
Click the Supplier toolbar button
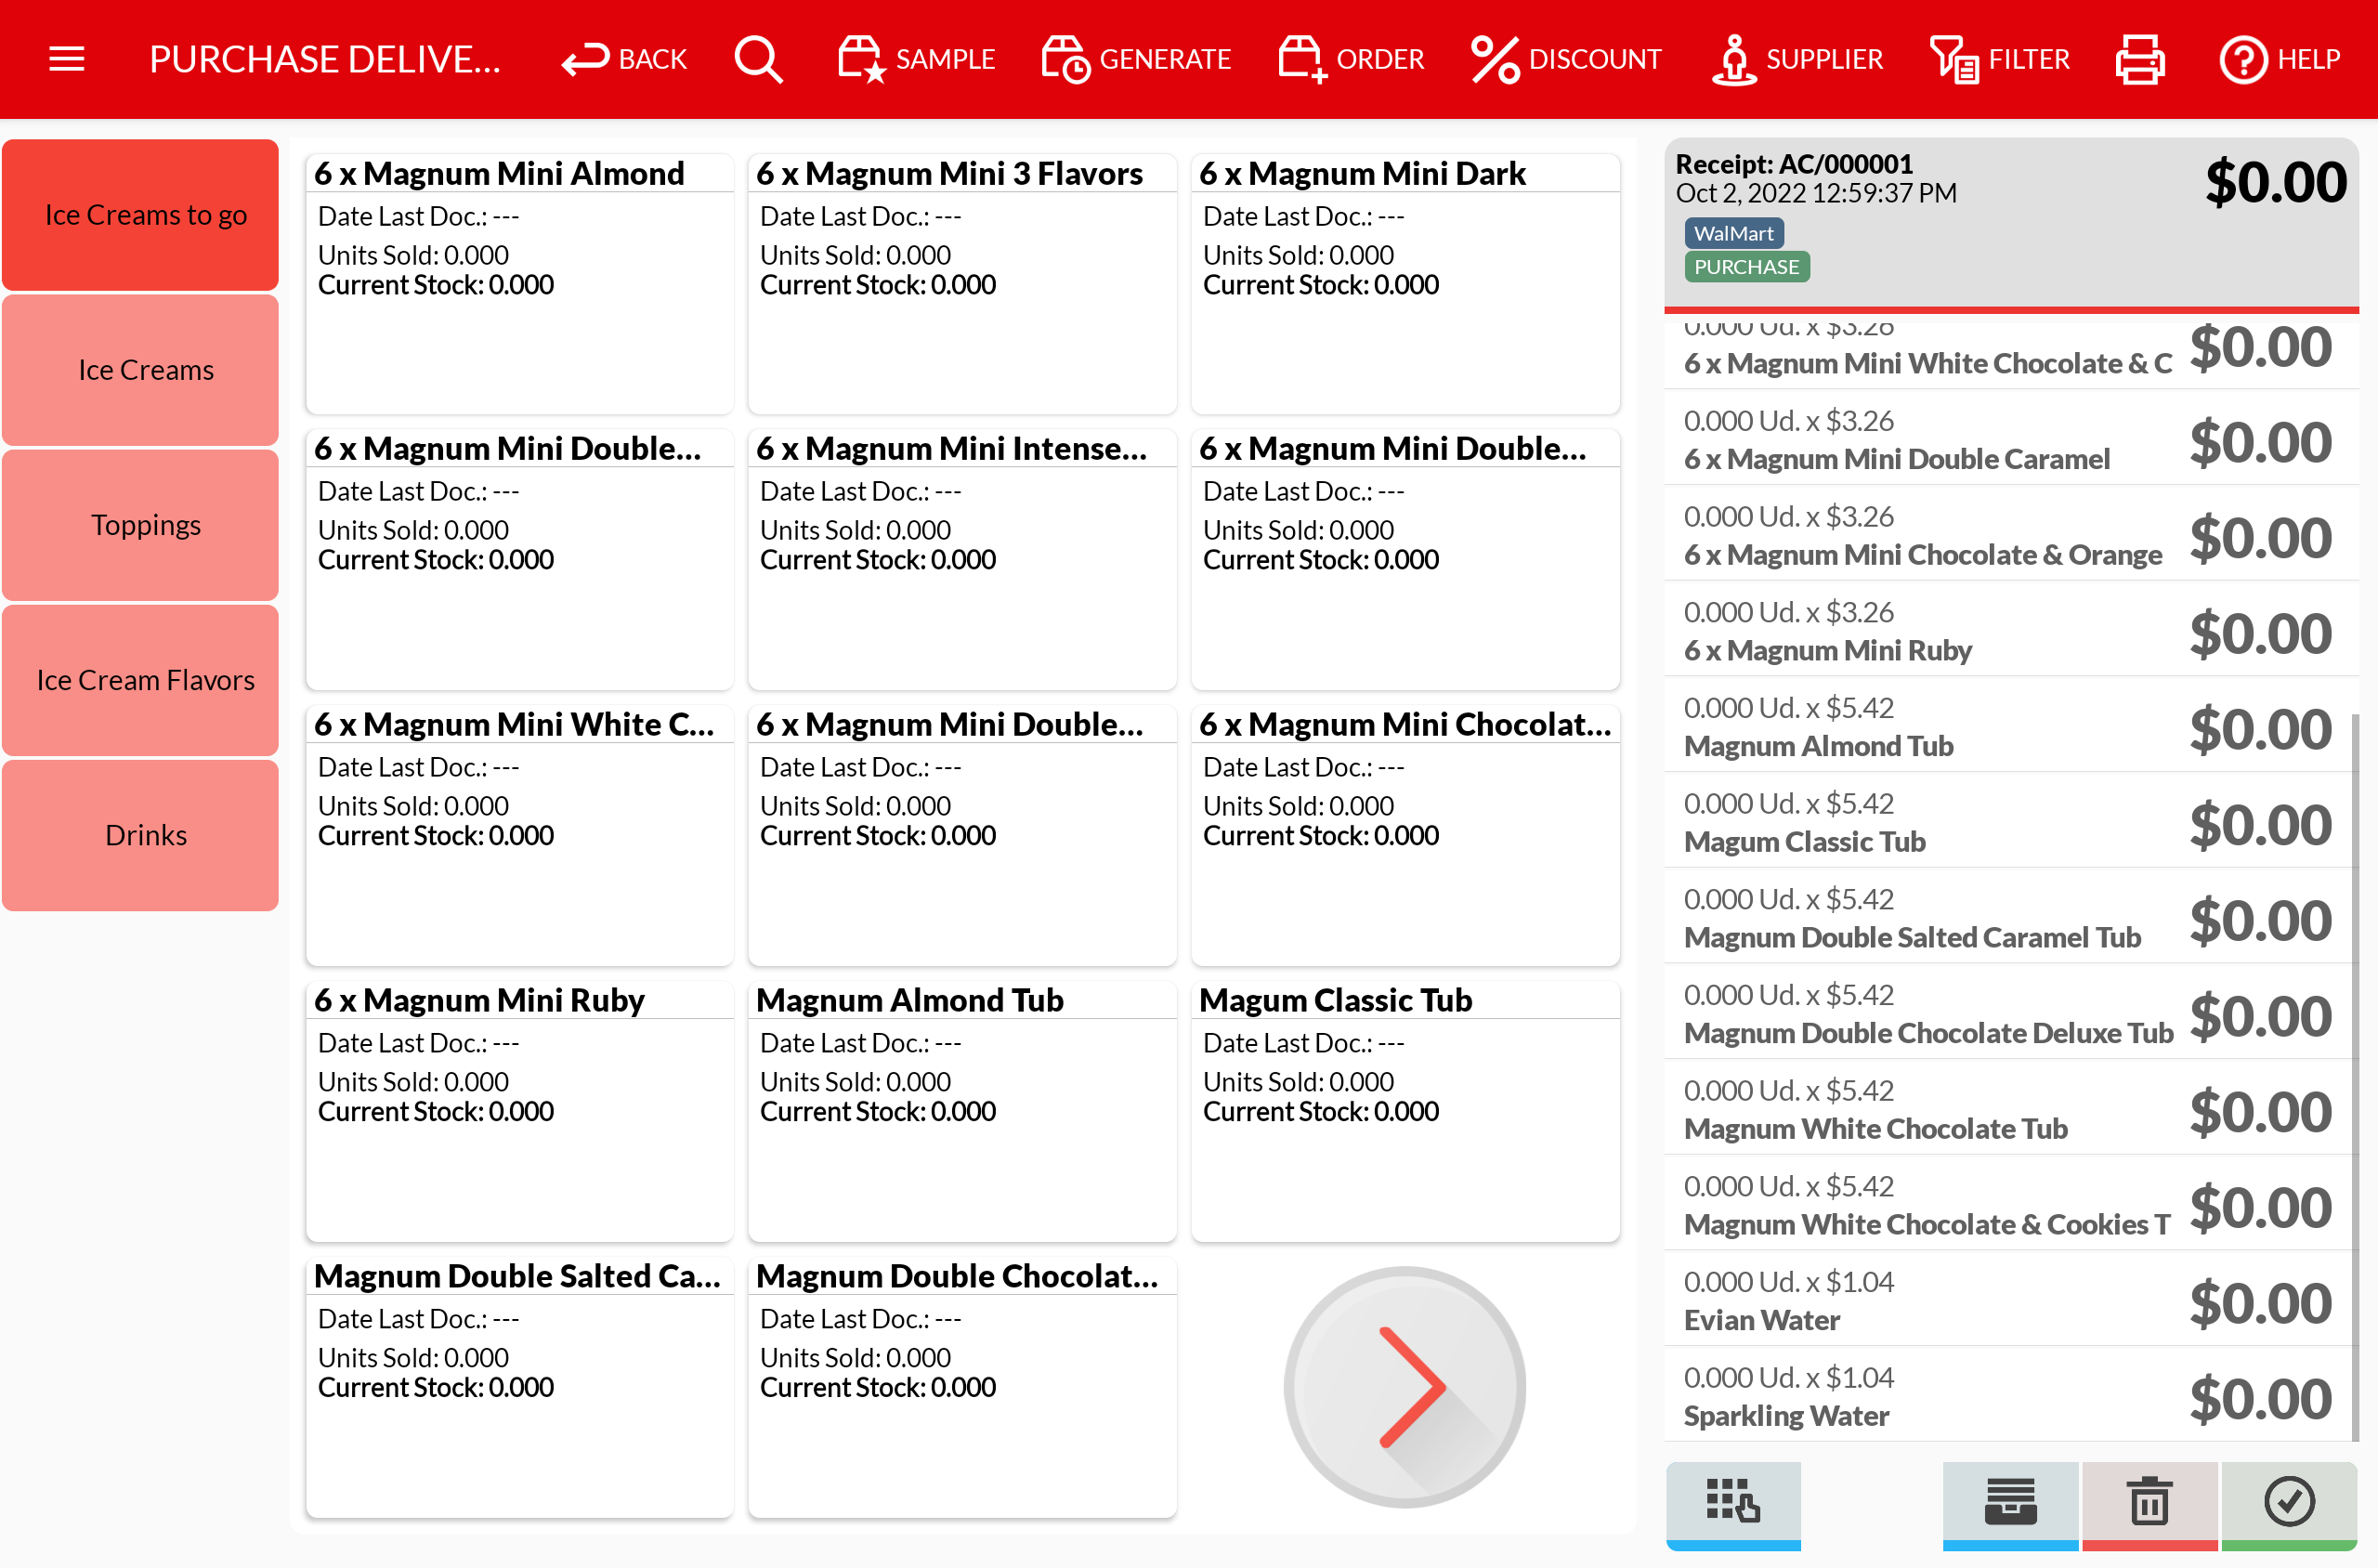point(1797,59)
